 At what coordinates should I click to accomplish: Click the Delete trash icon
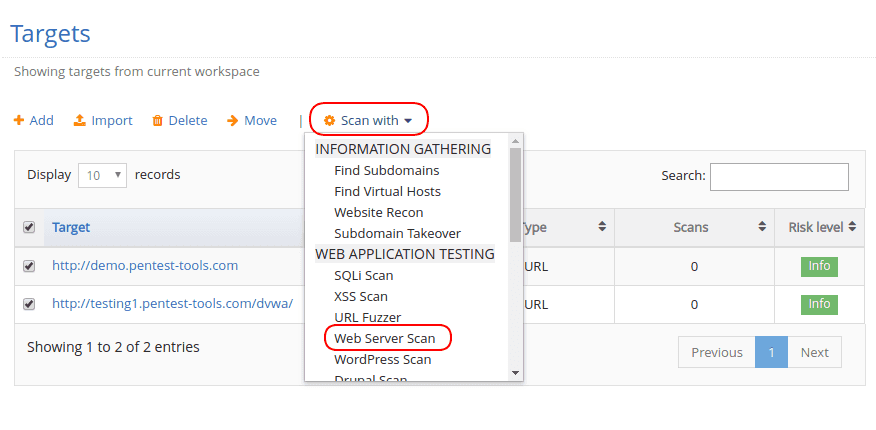pyautogui.click(x=157, y=121)
